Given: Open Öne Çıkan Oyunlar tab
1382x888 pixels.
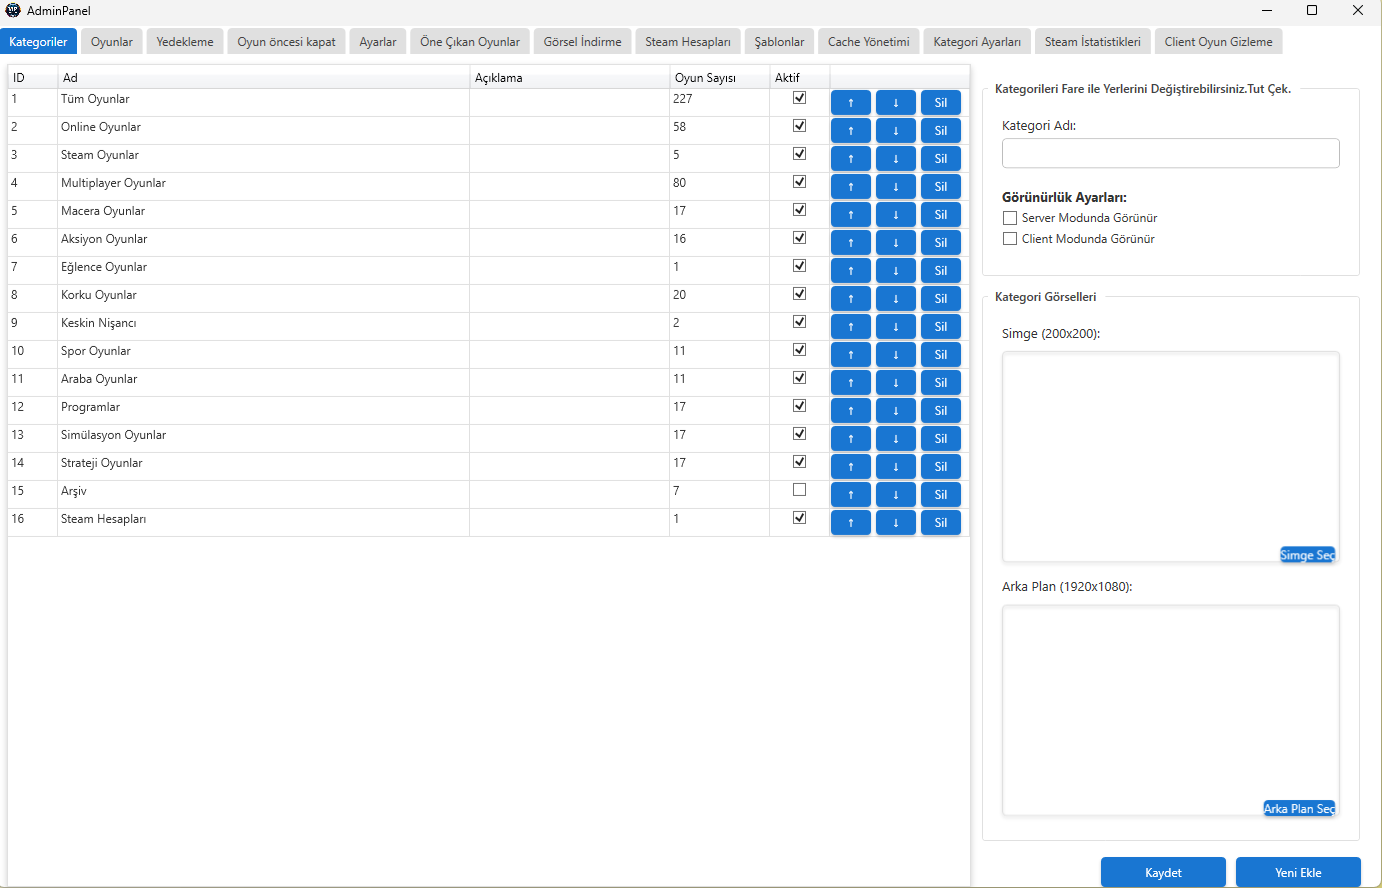Looking at the screenshot, I should tap(470, 42).
